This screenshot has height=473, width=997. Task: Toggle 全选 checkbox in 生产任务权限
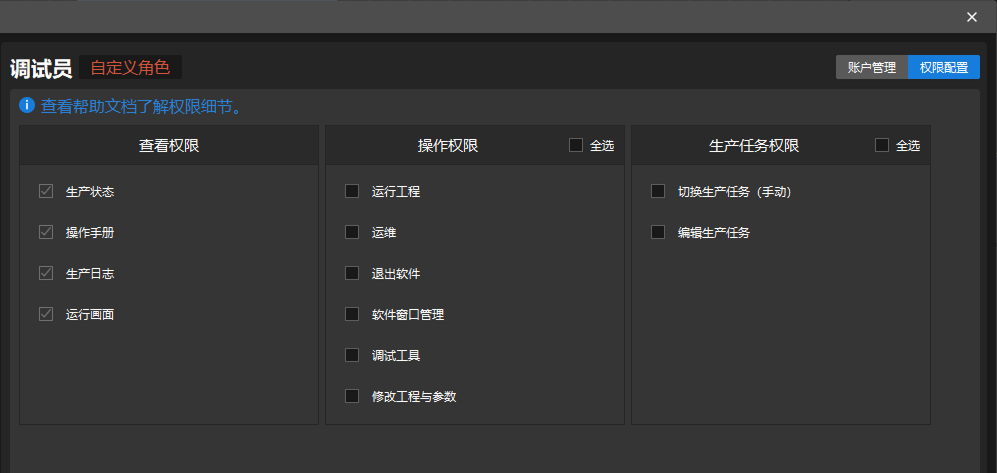tap(882, 145)
